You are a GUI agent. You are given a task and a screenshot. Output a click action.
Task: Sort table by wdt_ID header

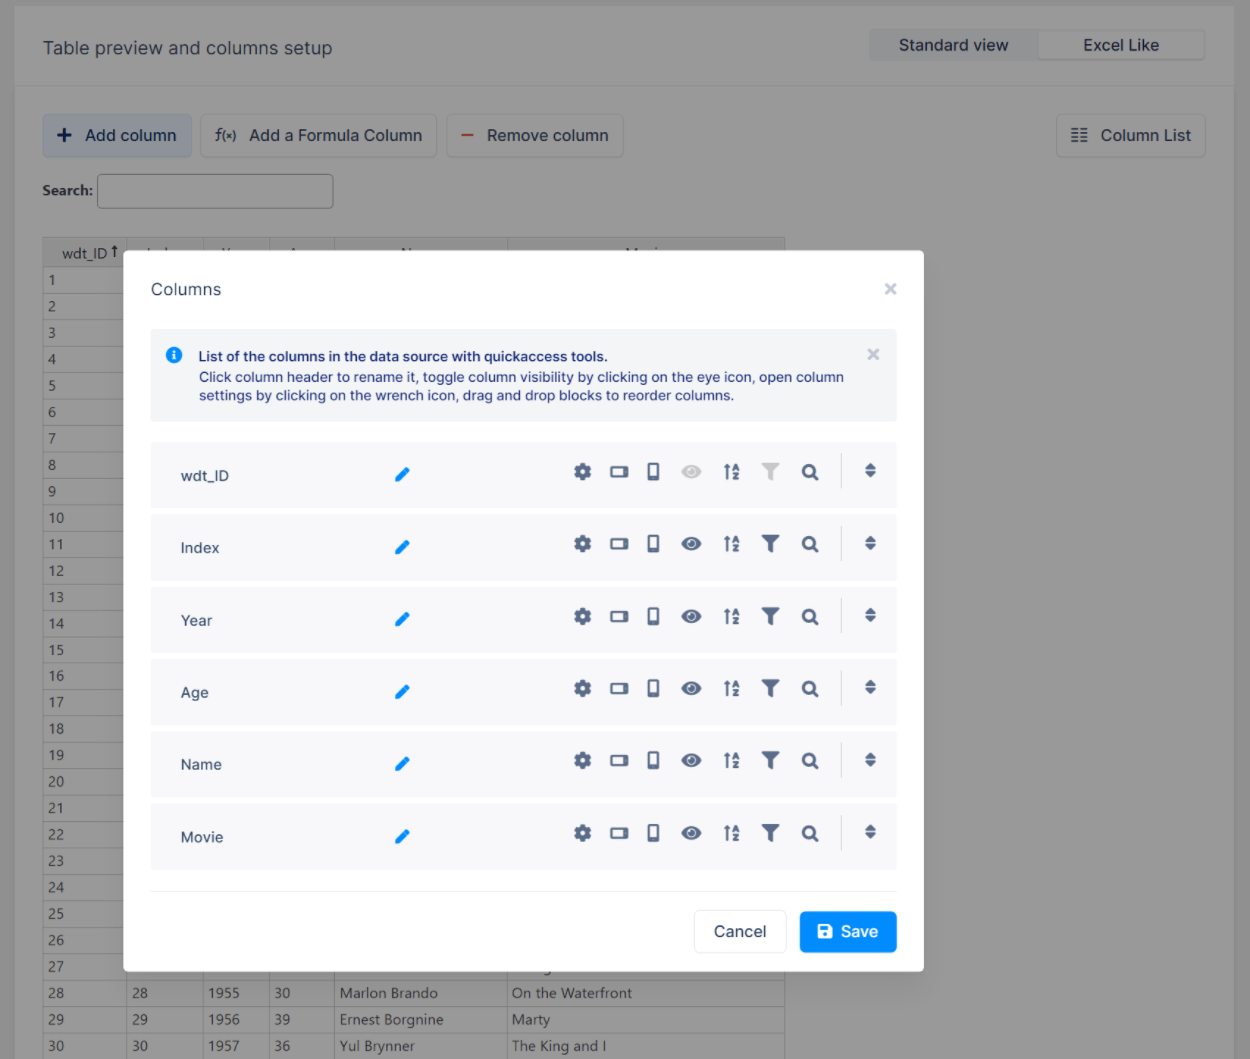tap(85, 252)
